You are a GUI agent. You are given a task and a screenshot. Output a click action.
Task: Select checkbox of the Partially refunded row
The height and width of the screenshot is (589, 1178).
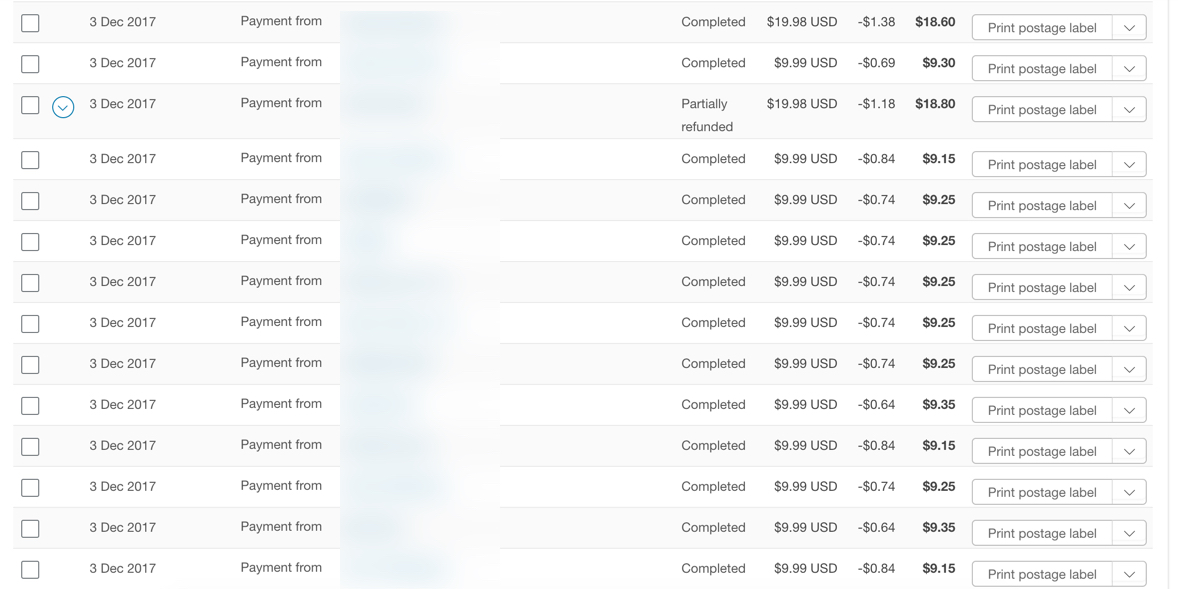coord(30,104)
